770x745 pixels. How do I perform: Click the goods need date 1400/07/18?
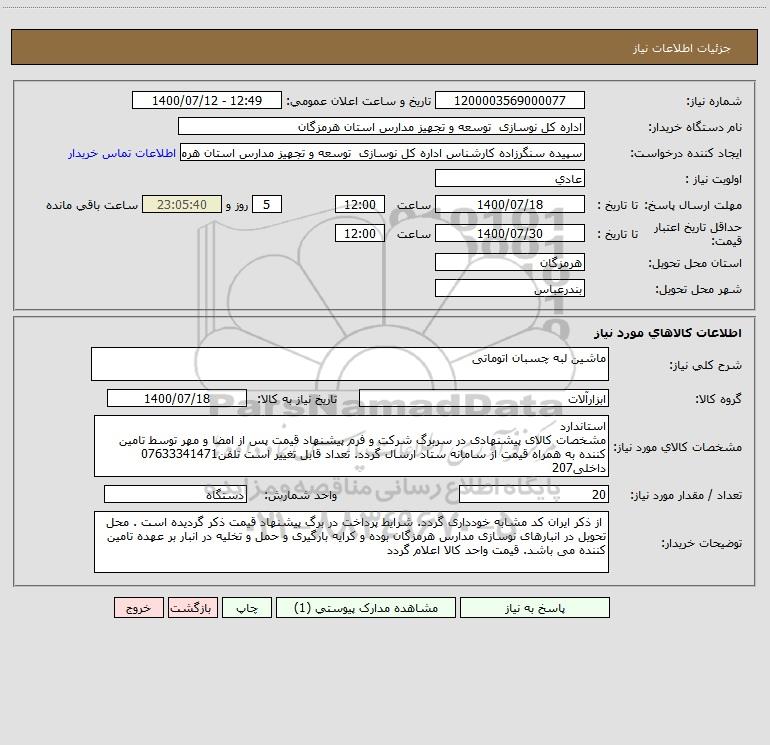pyautogui.click(x=177, y=398)
